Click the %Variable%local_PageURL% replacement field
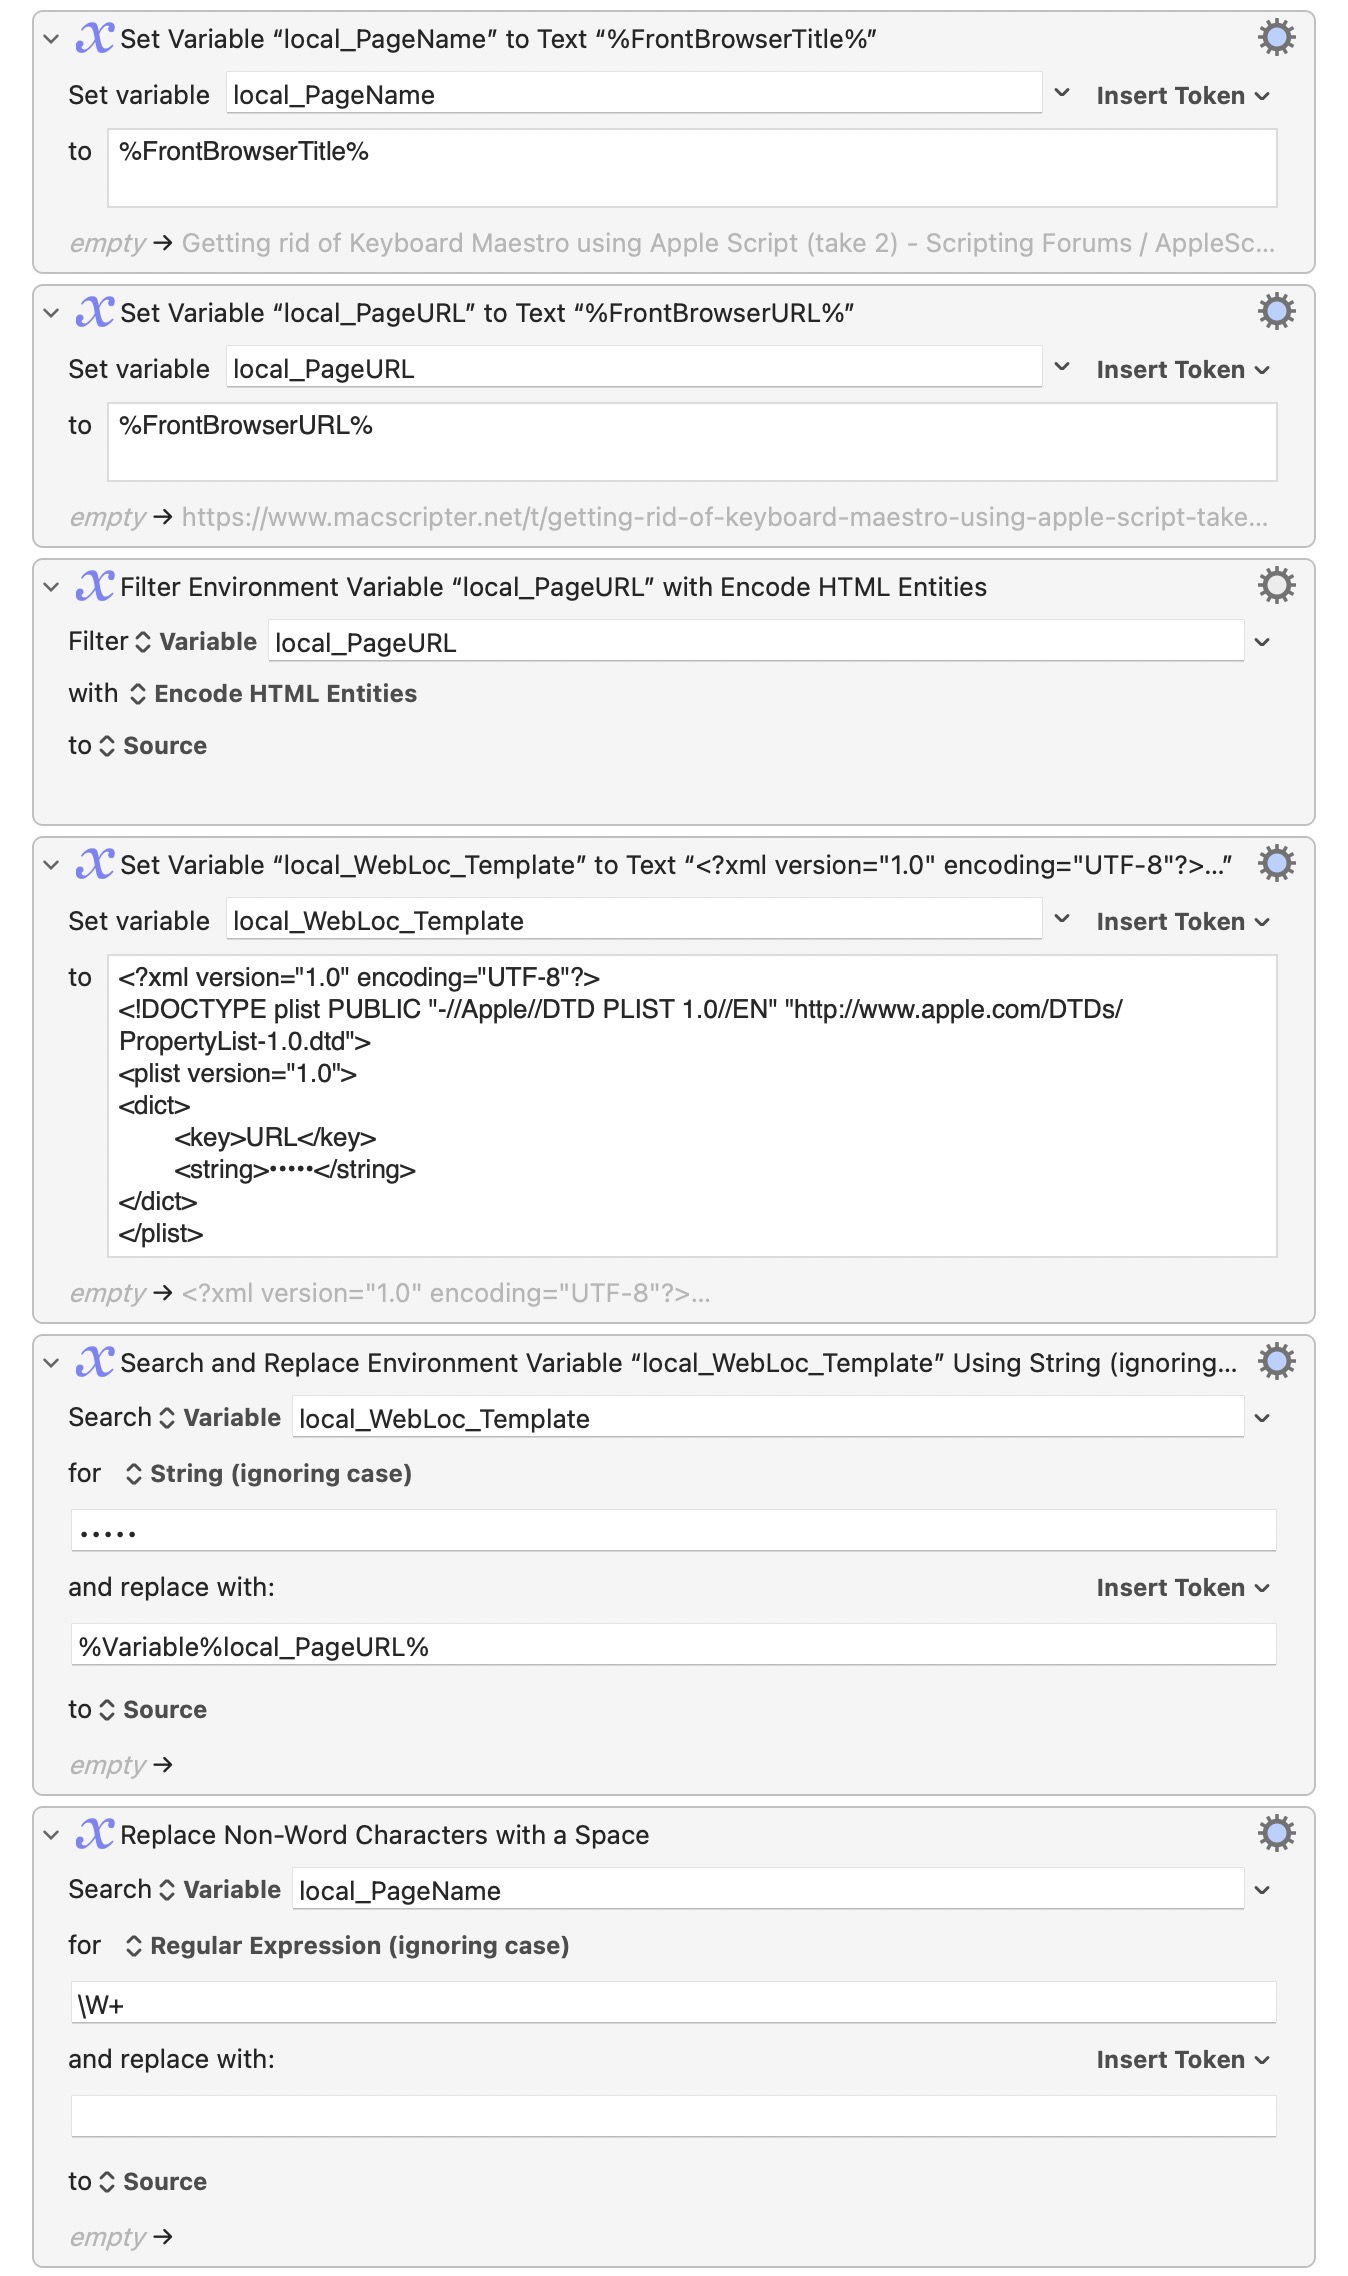1348x2276 pixels. point(673,1646)
